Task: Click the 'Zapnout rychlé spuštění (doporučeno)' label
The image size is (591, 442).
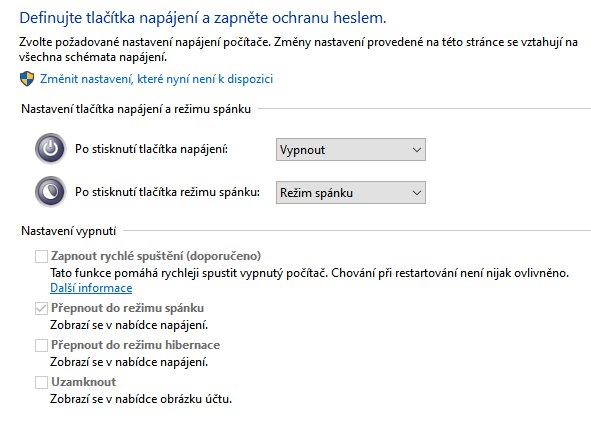Action: pos(156,256)
